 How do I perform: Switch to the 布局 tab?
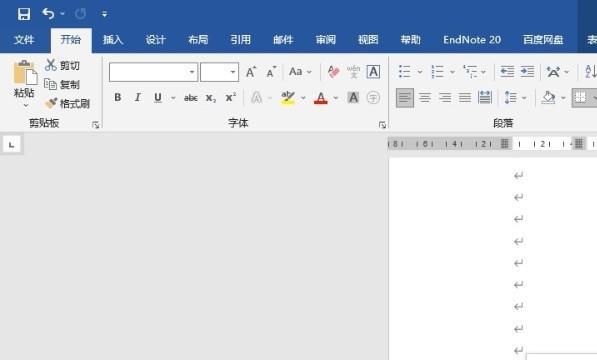[x=198, y=40]
